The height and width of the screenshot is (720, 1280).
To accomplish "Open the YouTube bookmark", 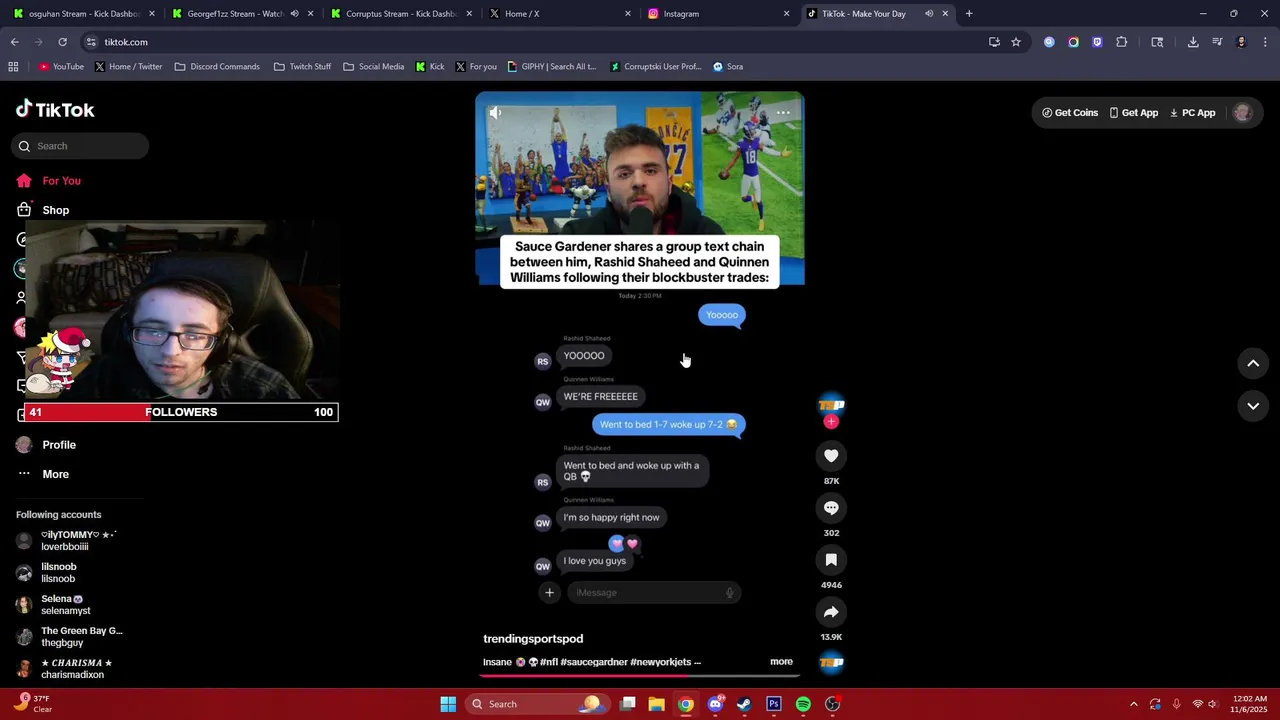I will coord(61,67).
